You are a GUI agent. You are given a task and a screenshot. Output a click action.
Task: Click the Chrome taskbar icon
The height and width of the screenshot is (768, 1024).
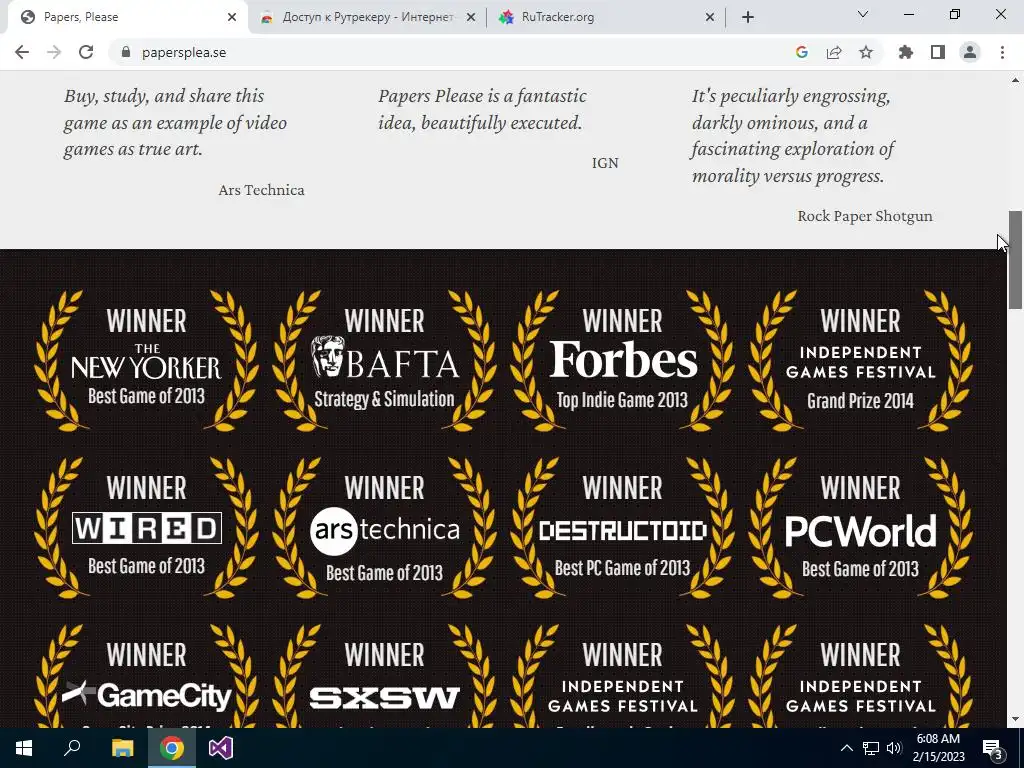(172, 748)
